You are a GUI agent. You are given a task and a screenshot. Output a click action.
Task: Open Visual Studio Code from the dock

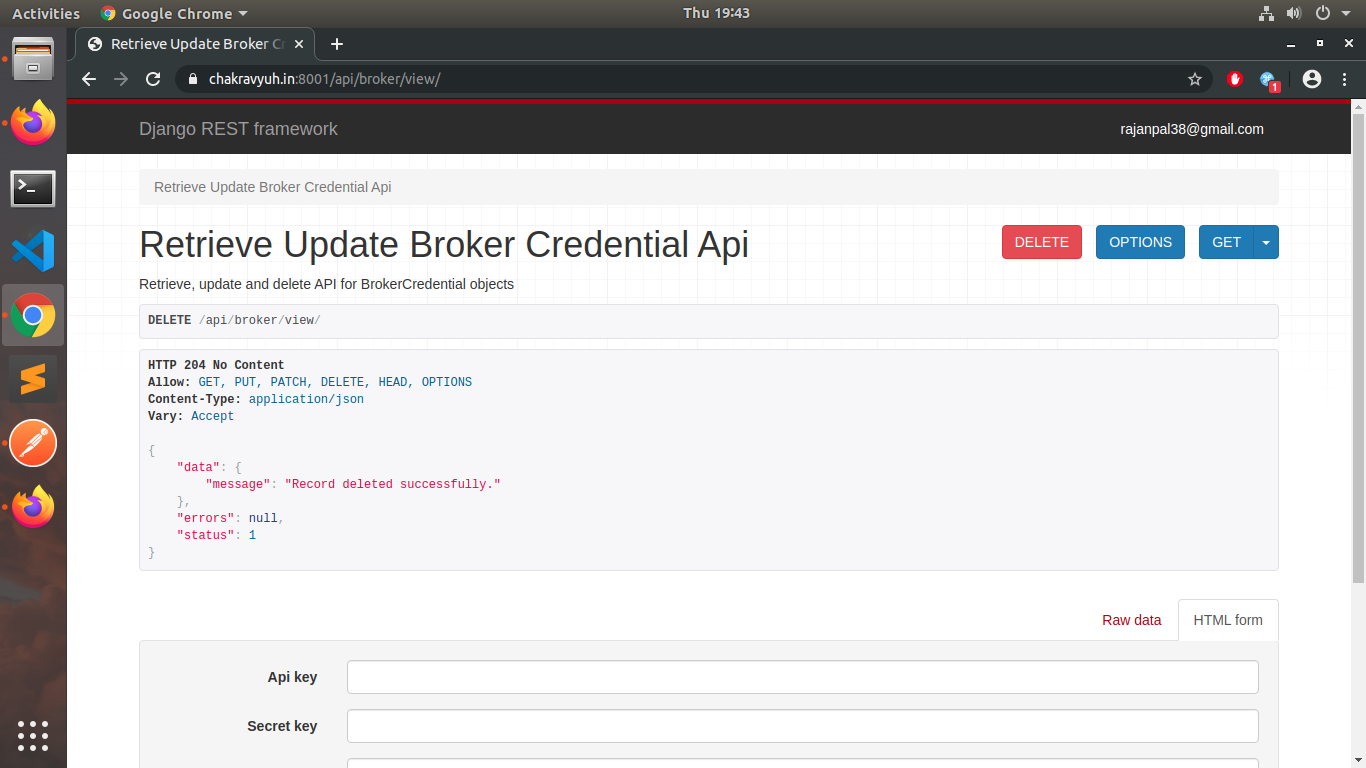[x=33, y=251]
